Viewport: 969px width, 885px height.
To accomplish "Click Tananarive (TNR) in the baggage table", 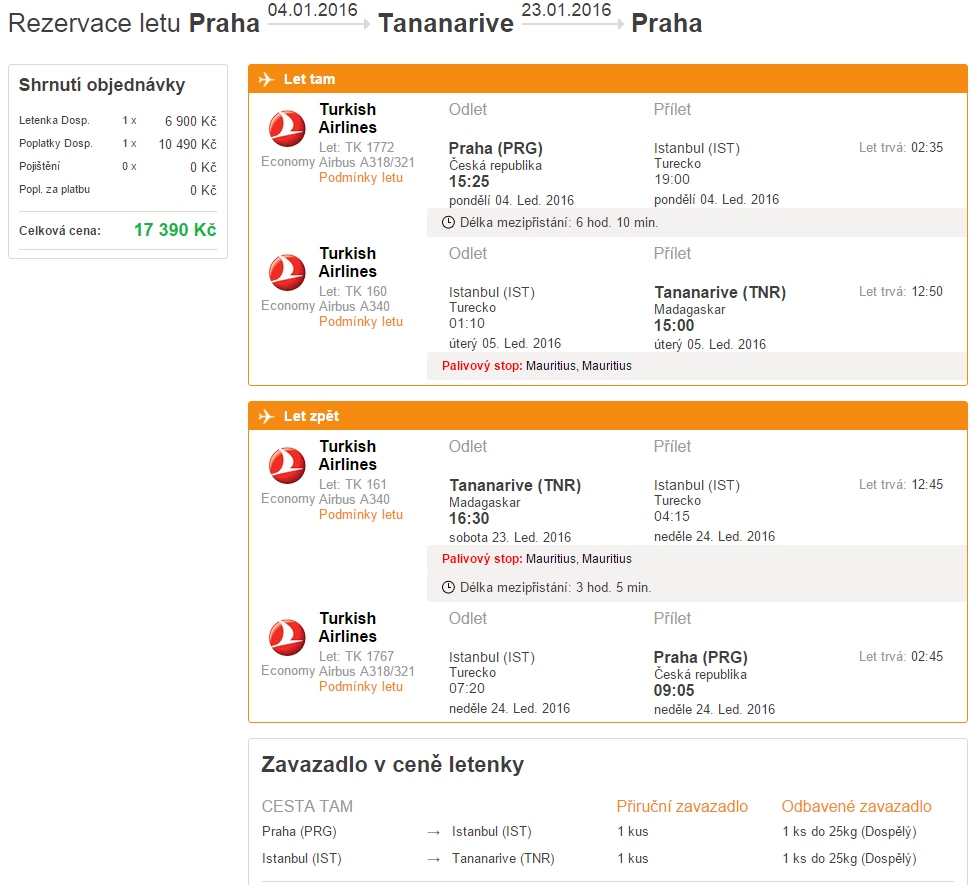I will coord(503,858).
